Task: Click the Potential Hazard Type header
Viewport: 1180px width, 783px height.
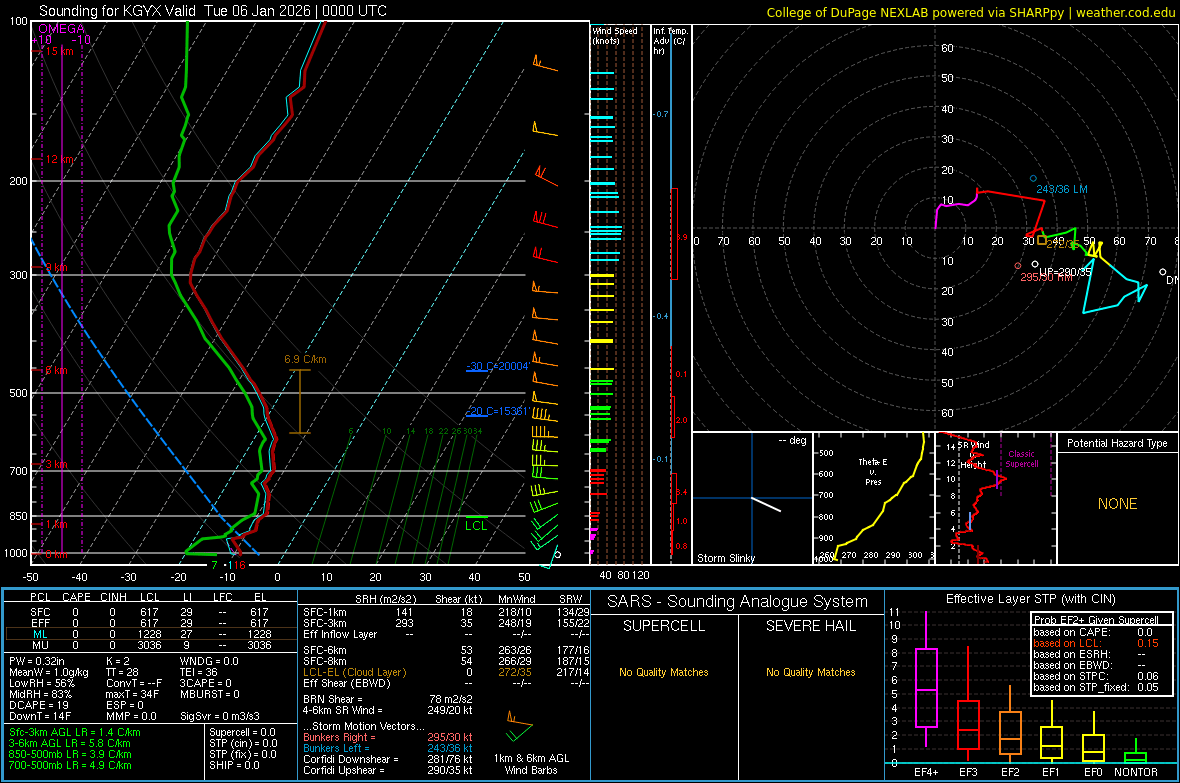Action: tap(1117, 443)
